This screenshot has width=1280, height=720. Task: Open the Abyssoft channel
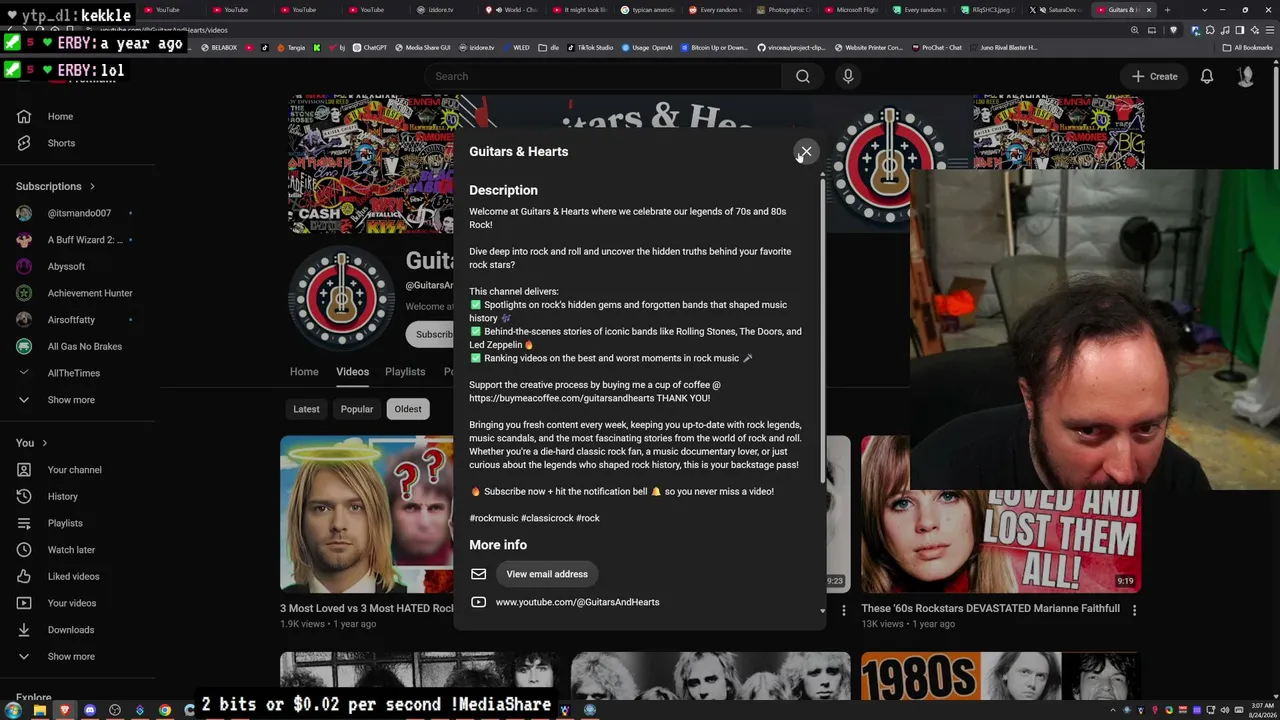[66, 266]
